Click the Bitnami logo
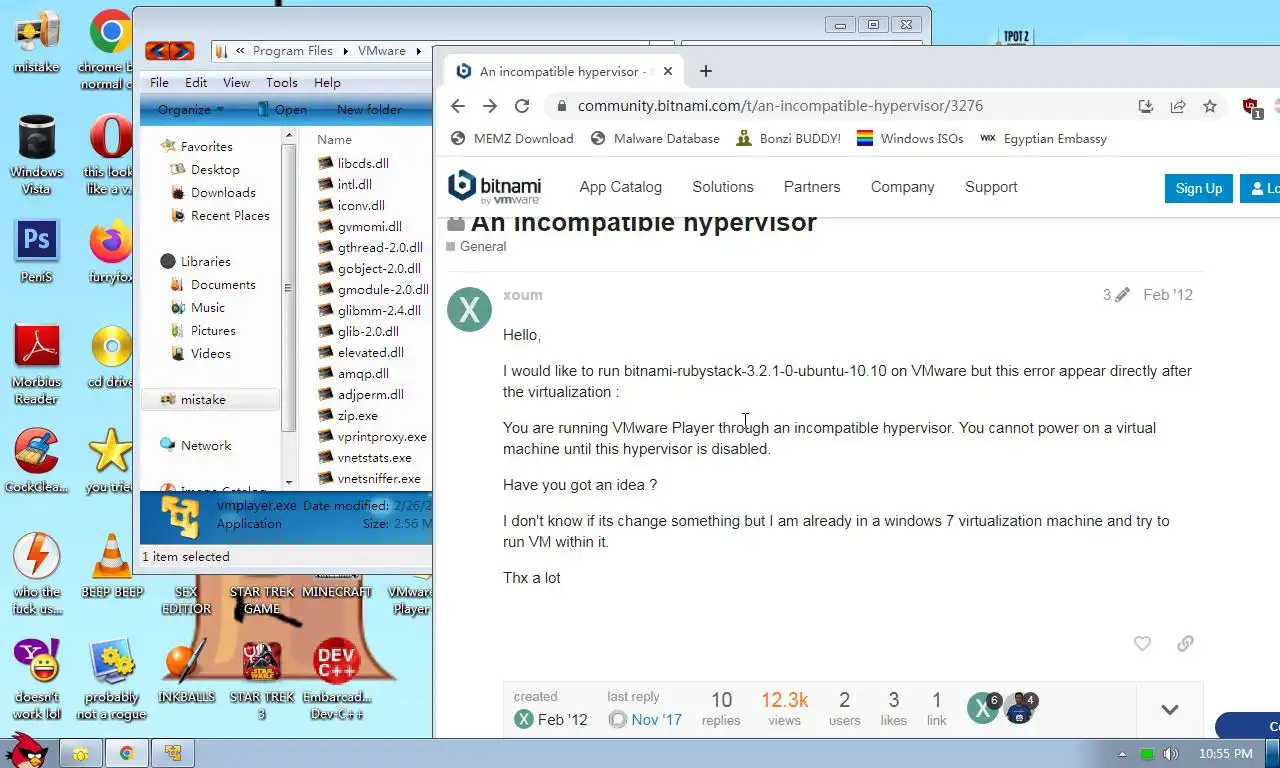Image resolution: width=1280 pixels, height=768 pixels. (x=495, y=187)
